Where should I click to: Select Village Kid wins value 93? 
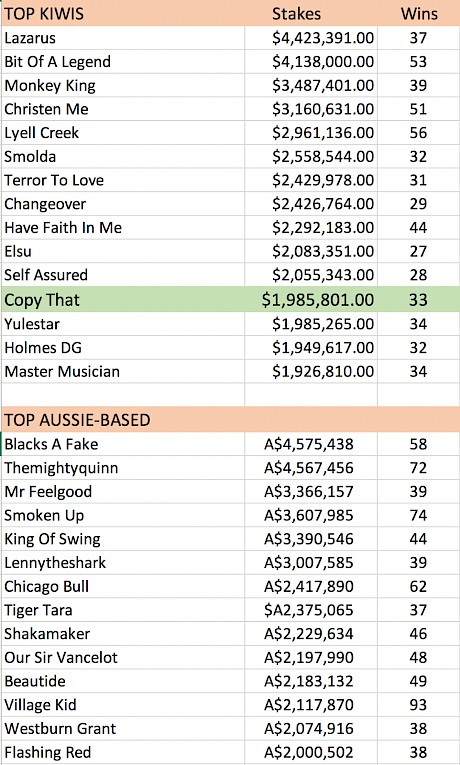tap(419, 705)
